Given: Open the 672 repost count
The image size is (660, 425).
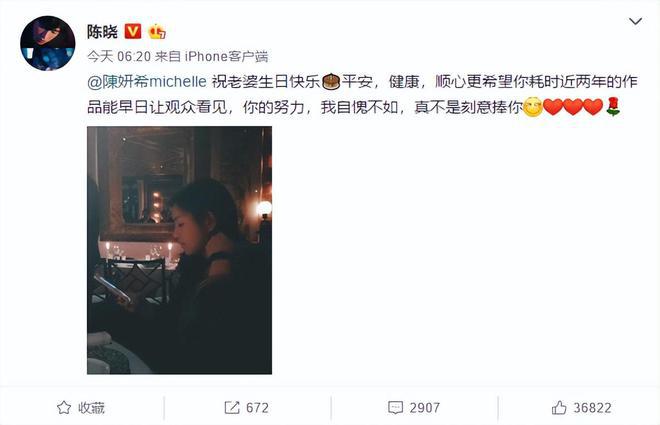Looking at the screenshot, I should click(257, 408).
